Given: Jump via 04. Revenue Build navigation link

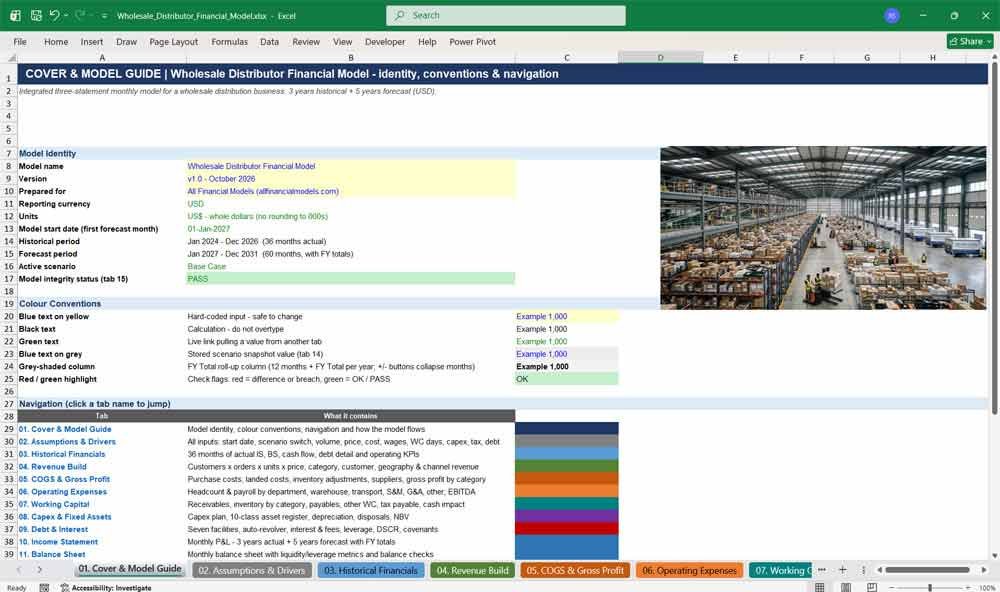Looking at the screenshot, I should click(52, 466).
